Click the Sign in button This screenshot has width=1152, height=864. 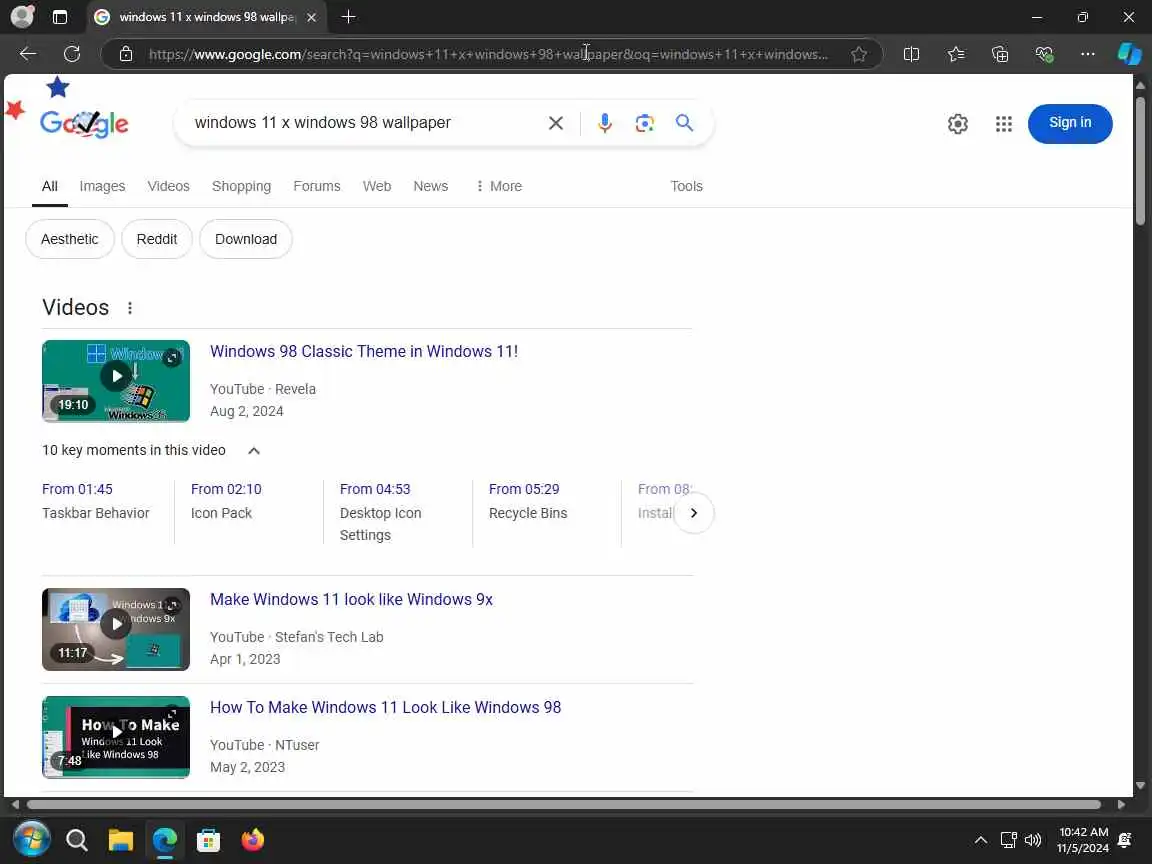(x=1070, y=123)
